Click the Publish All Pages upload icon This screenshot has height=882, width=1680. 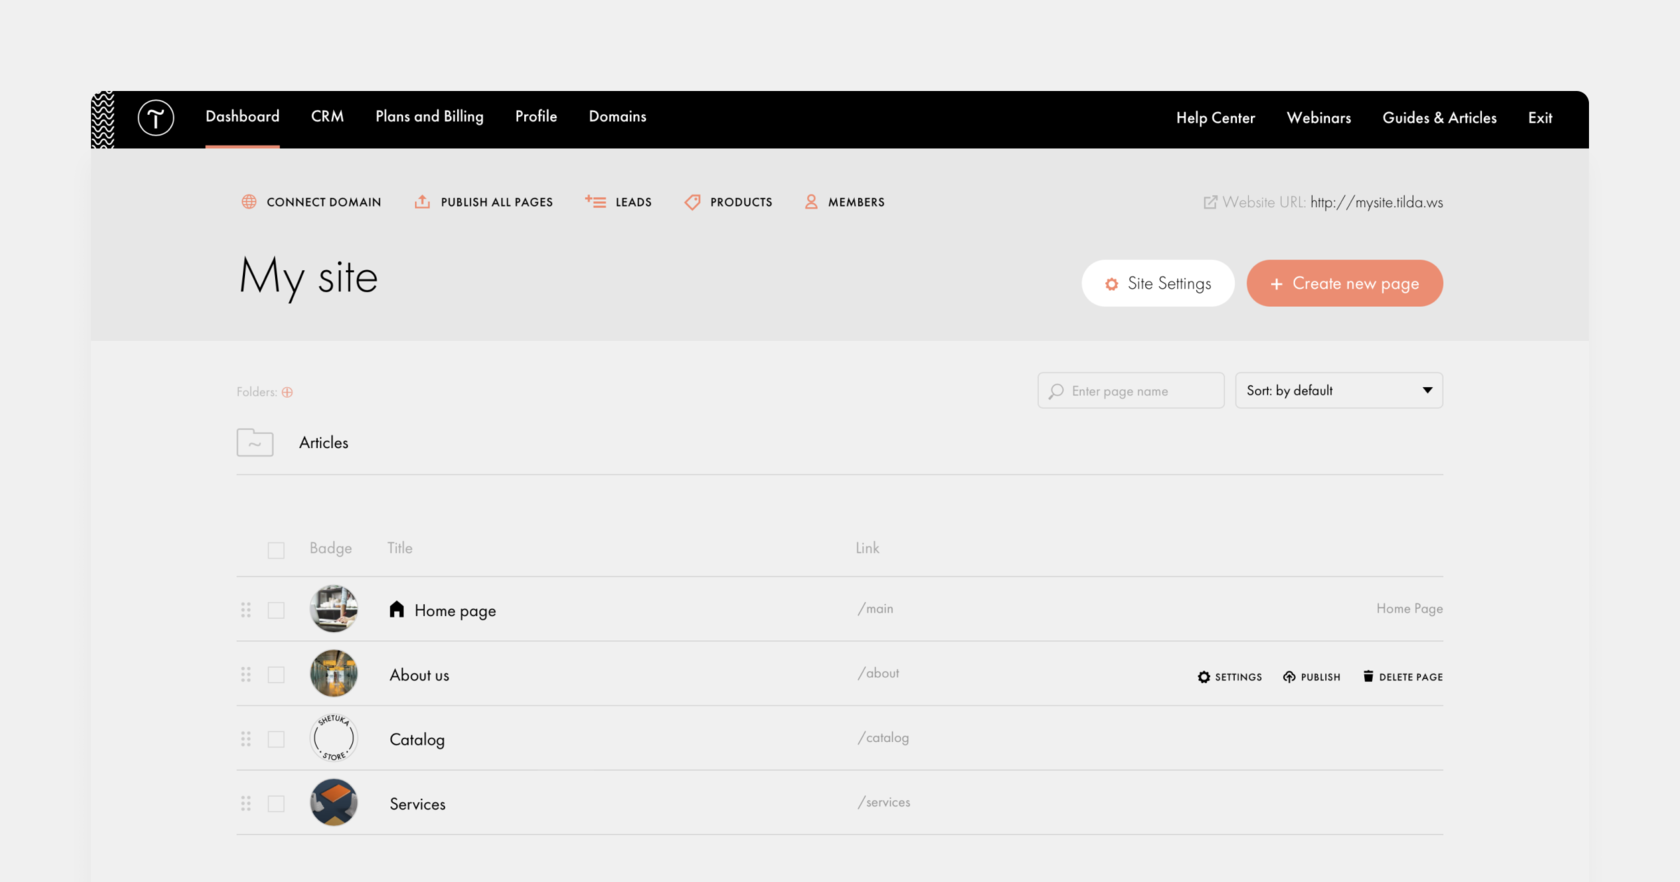pyautogui.click(x=422, y=202)
